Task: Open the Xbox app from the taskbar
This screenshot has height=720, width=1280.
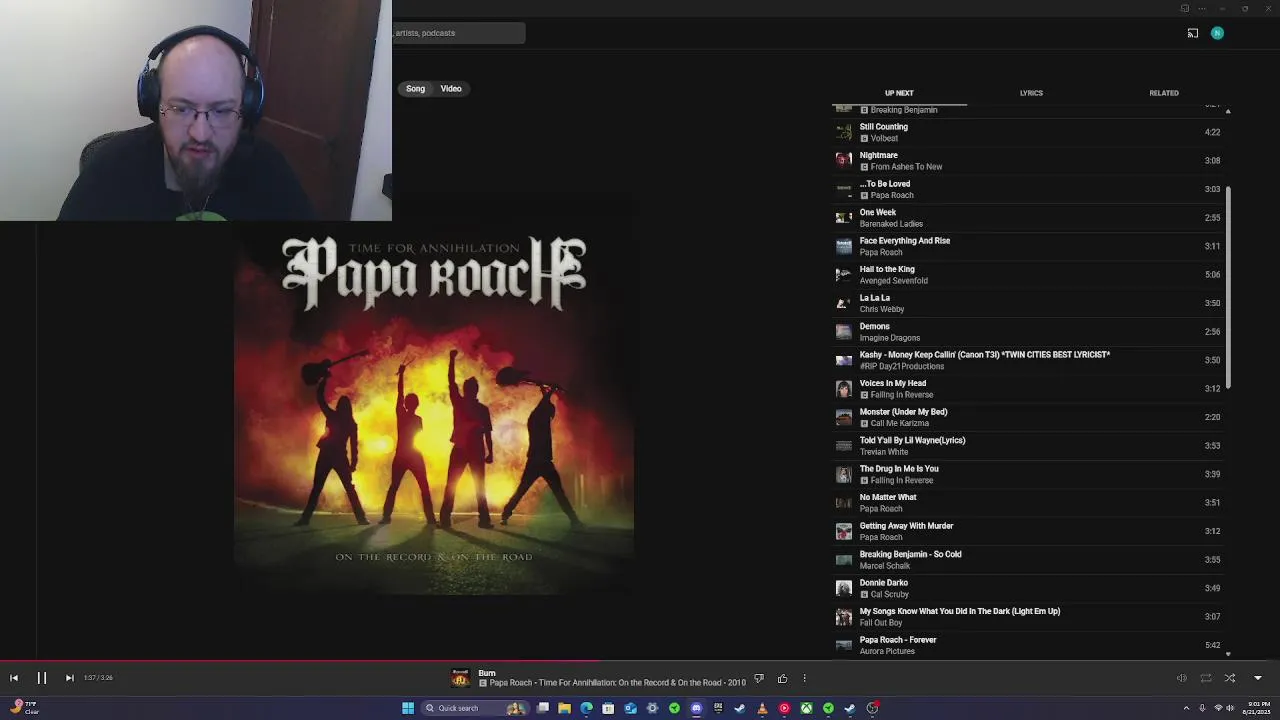Action: pos(806,708)
